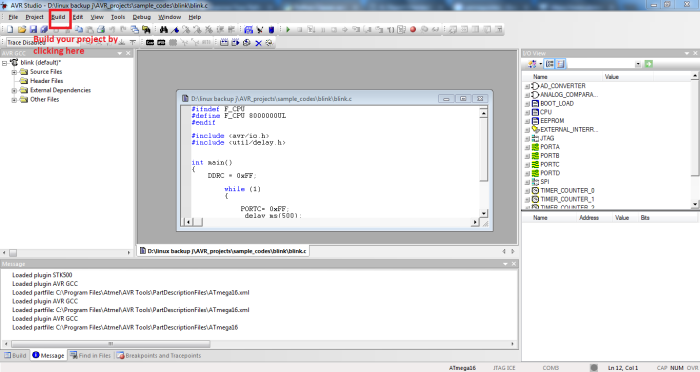Select the PORTB entry in I/O View

(550, 155)
